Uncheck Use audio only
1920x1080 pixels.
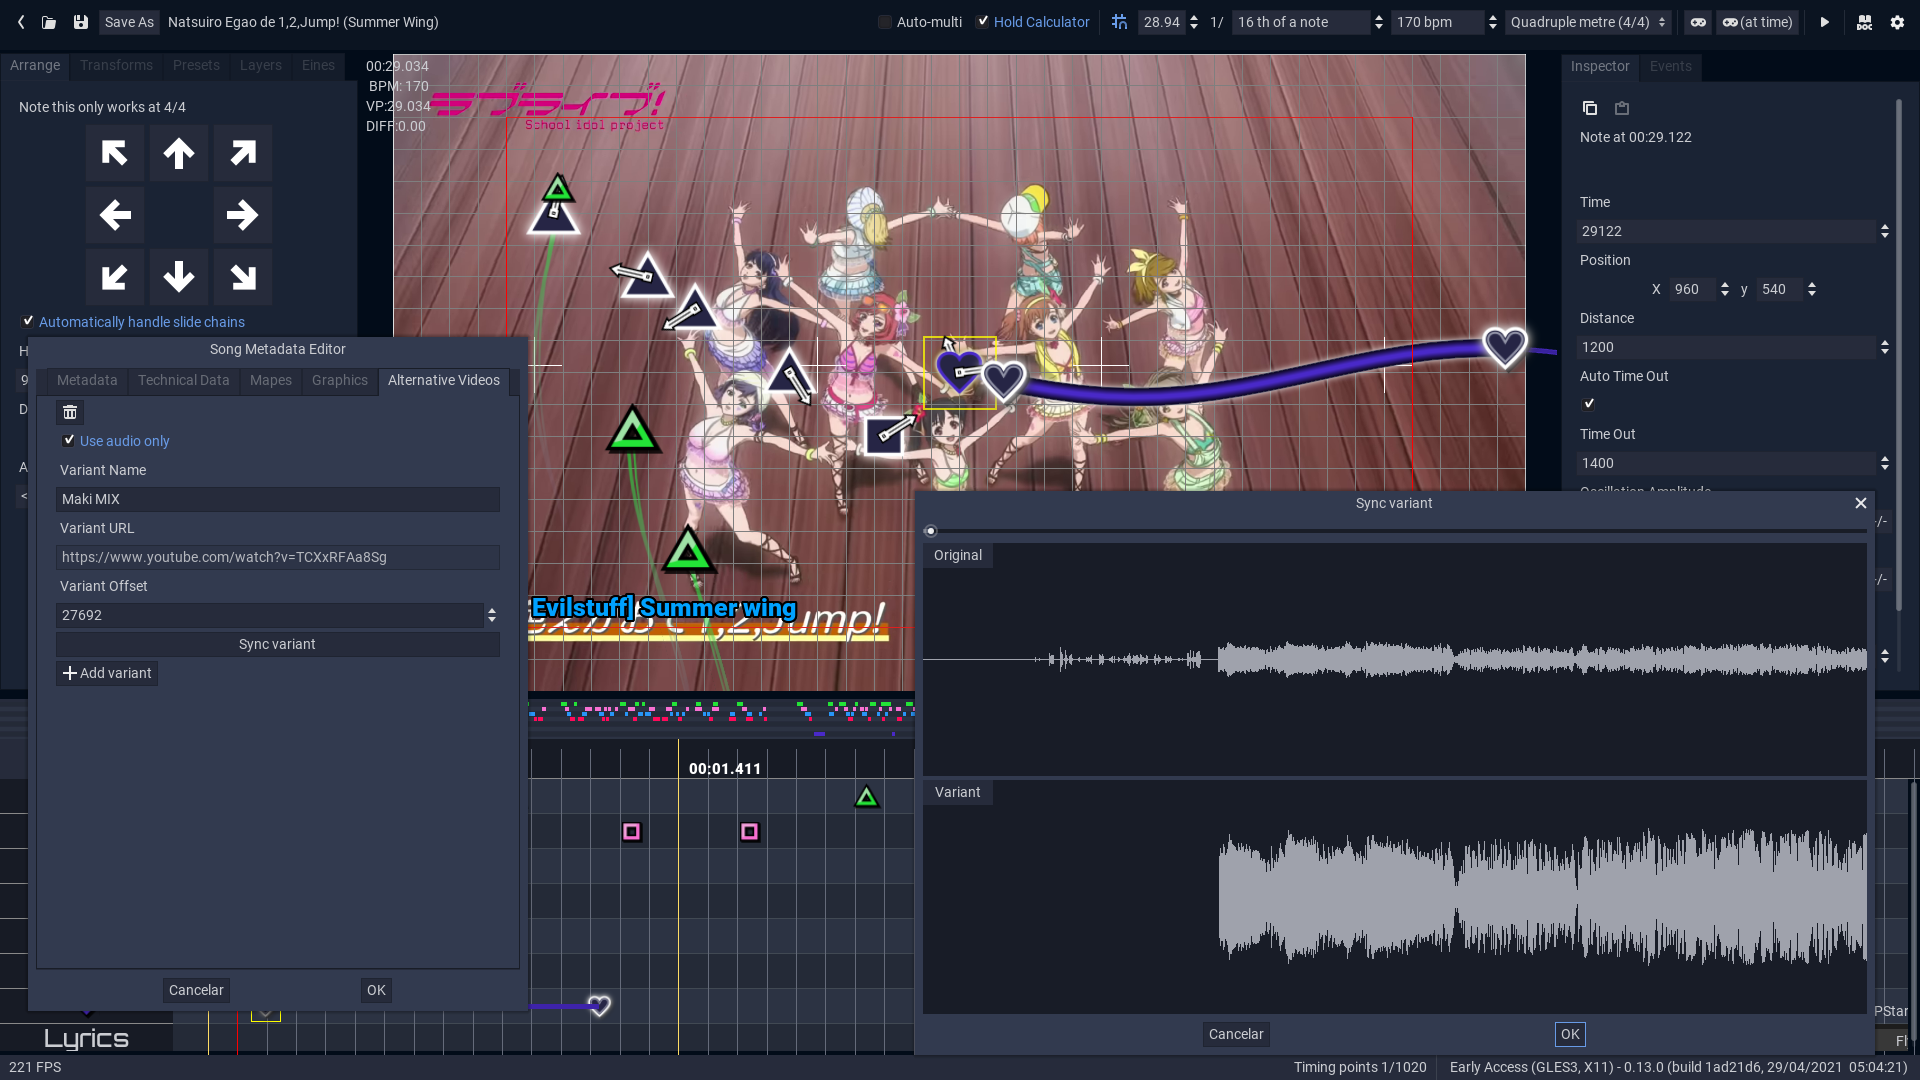point(69,440)
